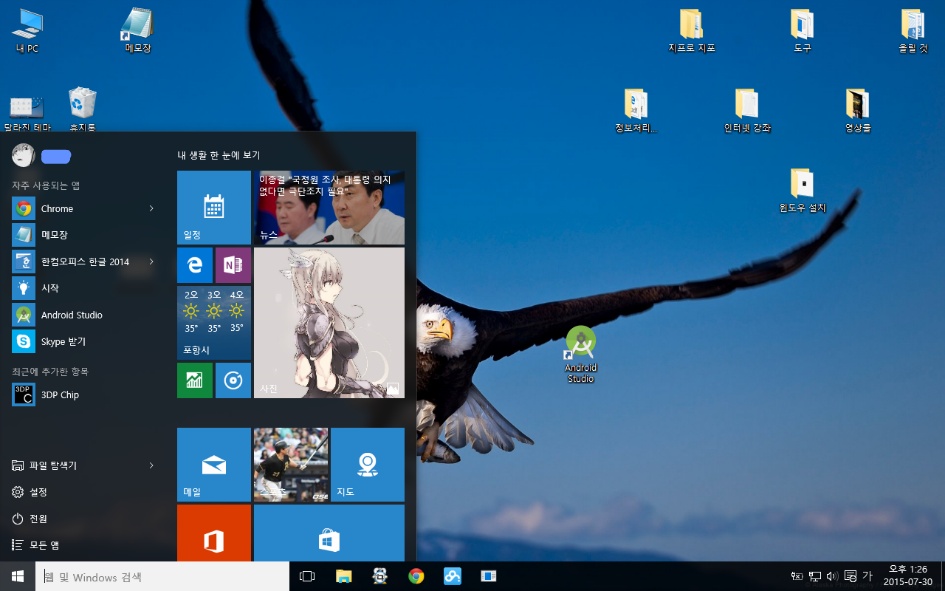Open the green Money chart tile
Screen dimensions: 945x591
point(194,380)
